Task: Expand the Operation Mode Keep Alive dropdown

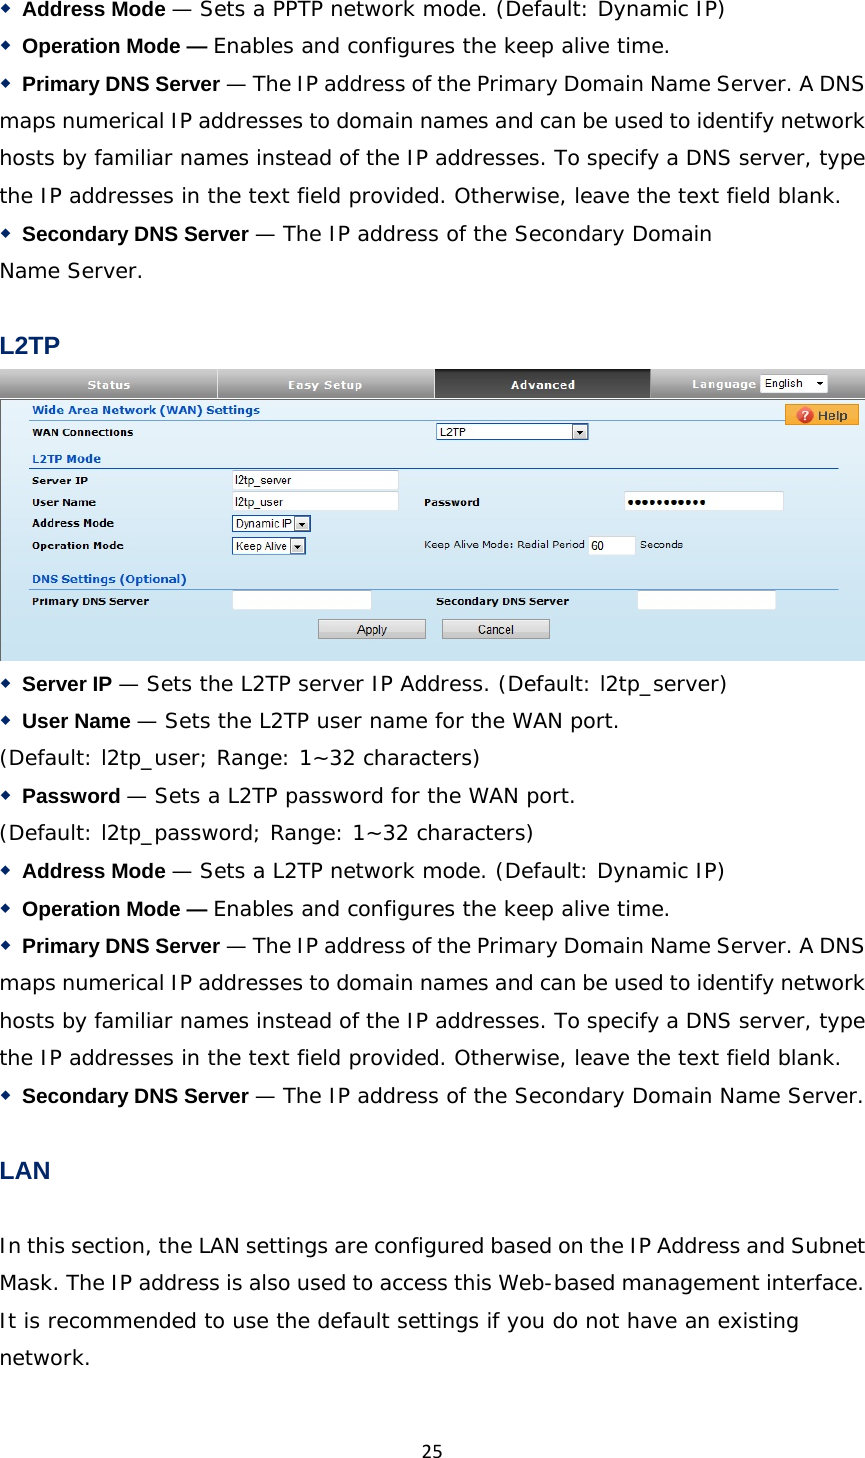Action: click(x=268, y=546)
